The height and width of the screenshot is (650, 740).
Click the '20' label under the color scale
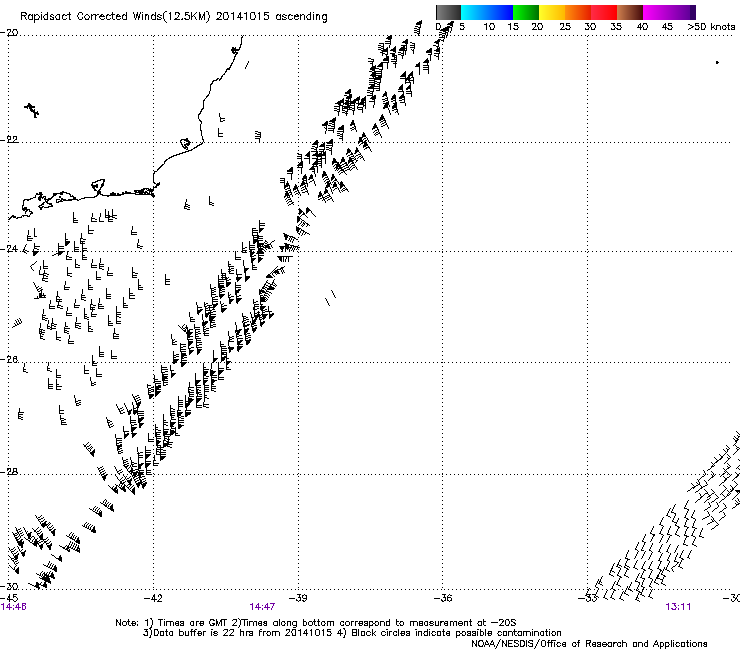point(537,27)
